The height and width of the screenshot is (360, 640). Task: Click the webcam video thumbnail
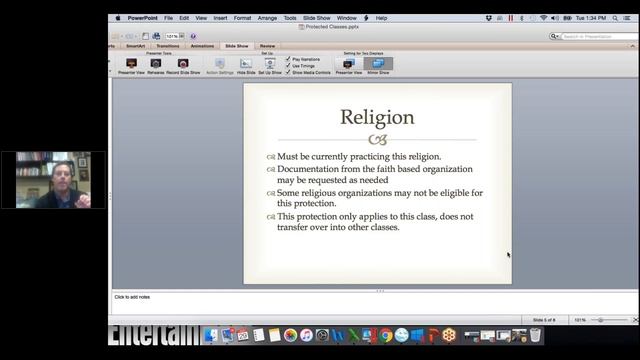53,180
